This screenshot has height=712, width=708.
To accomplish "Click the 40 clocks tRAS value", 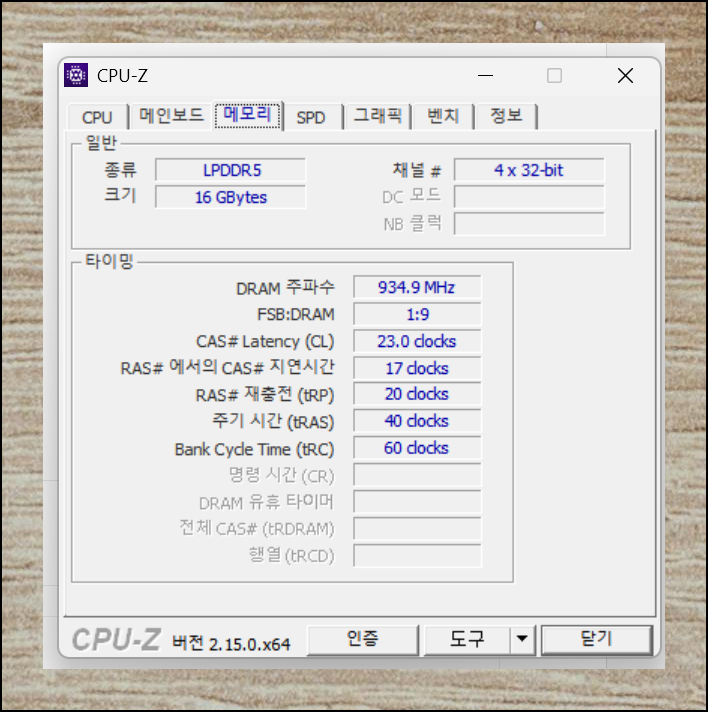I will (x=417, y=421).
